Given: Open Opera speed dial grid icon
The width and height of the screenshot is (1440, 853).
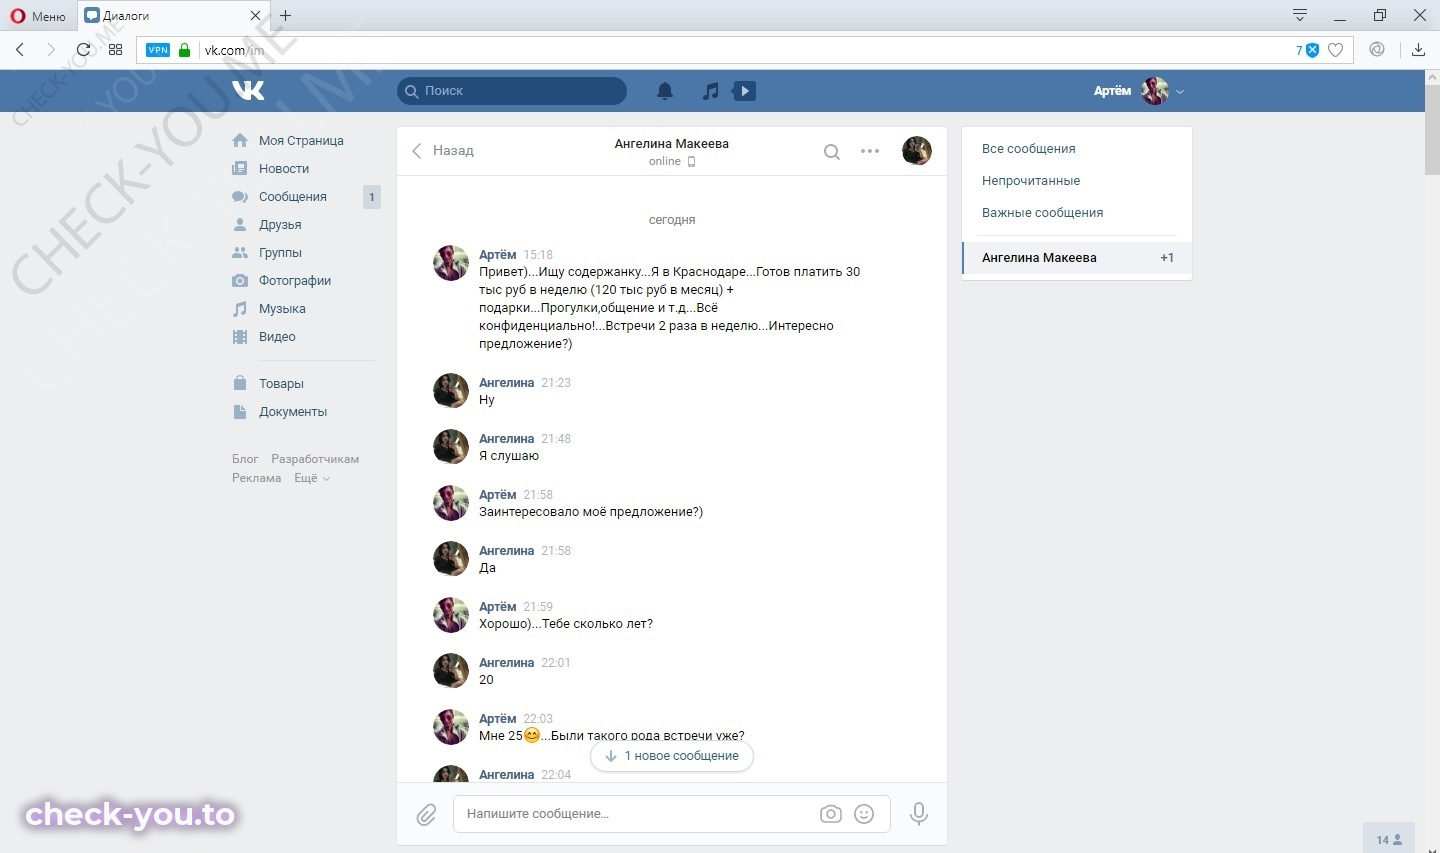Looking at the screenshot, I should (x=116, y=49).
